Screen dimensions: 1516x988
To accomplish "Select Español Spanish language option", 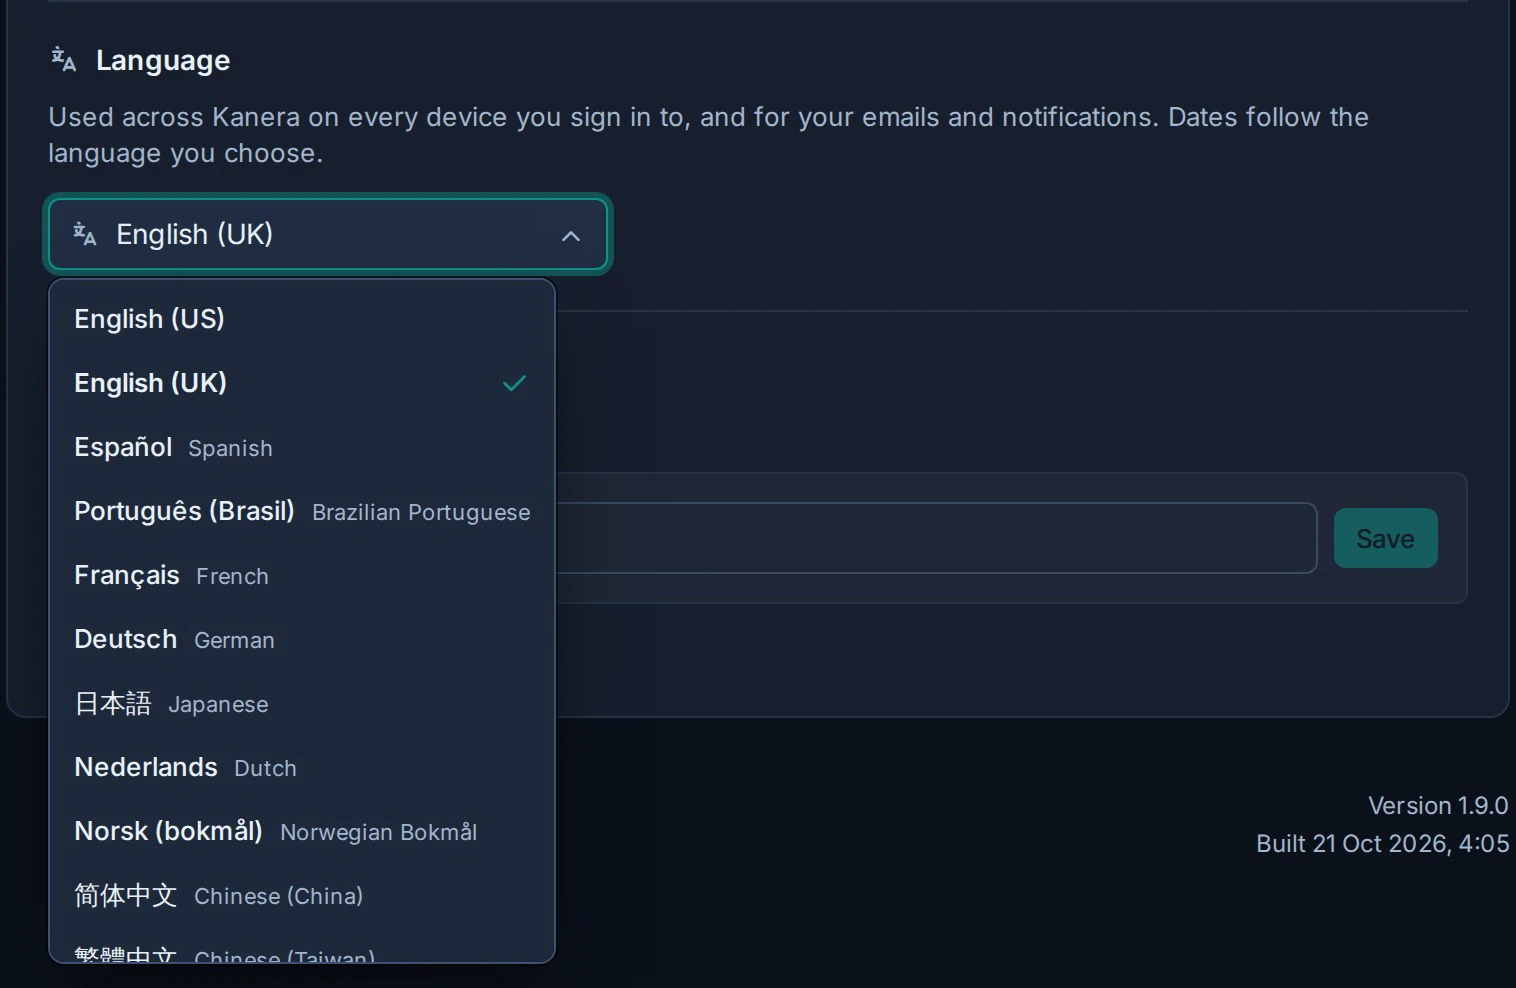I will tap(302, 447).
